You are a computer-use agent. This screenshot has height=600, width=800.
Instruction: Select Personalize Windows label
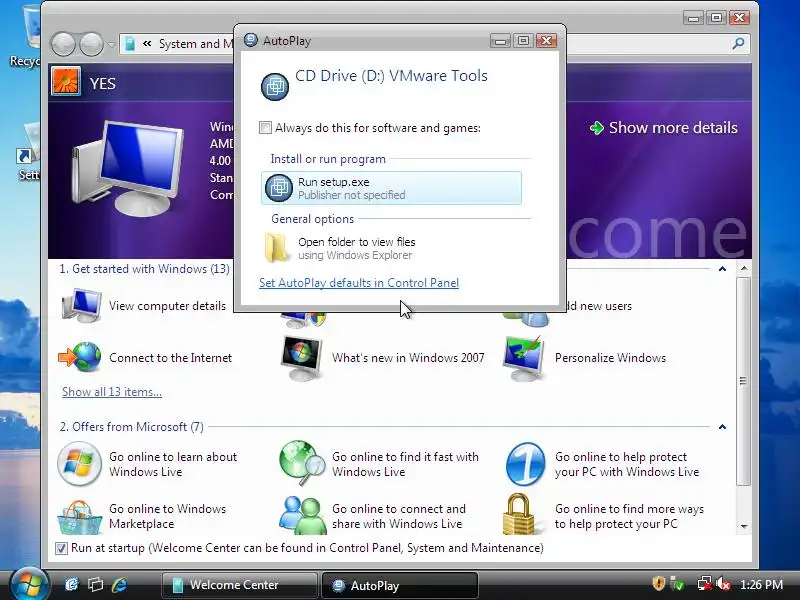pos(610,358)
